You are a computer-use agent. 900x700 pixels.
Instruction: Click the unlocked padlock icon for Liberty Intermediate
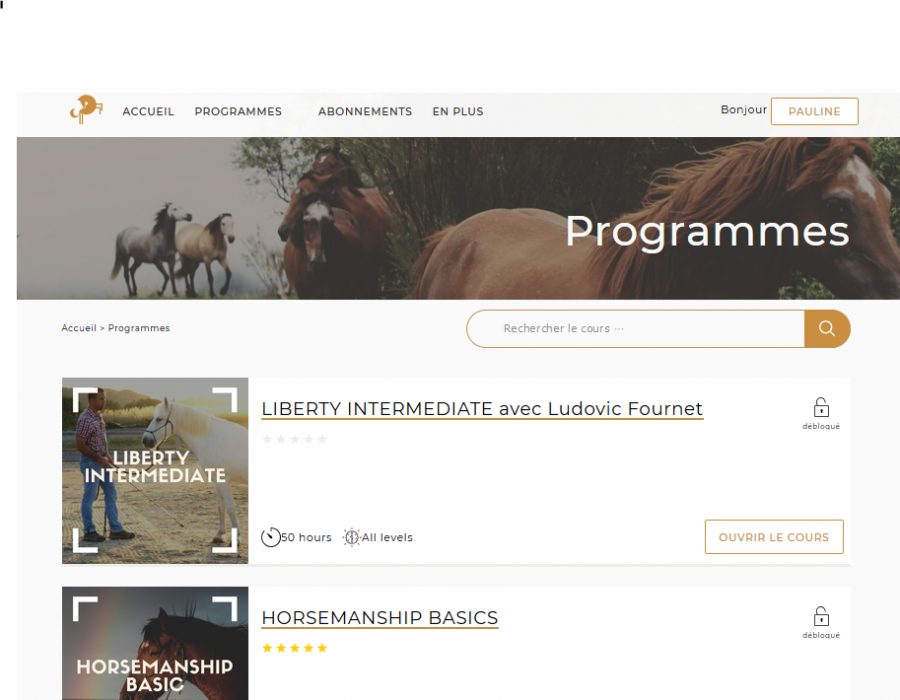(821, 408)
